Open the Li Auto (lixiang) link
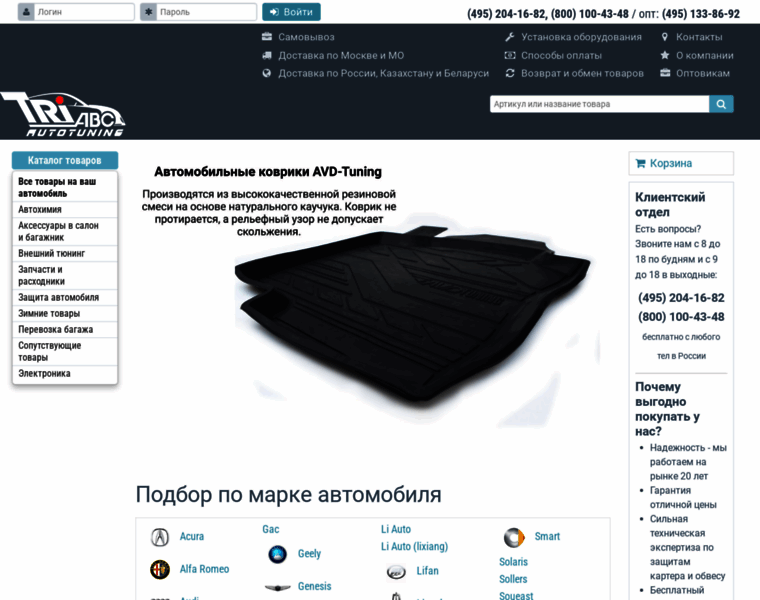The width and height of the screenshot is (760, 600). click(414, 547)
